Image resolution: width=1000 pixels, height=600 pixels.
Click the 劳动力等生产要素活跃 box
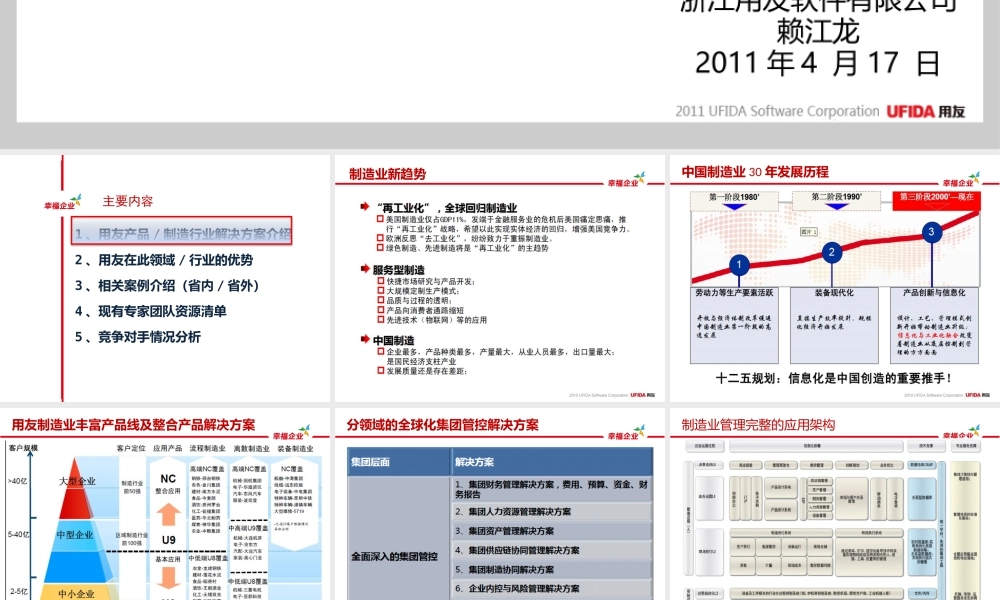click(734, 325)
